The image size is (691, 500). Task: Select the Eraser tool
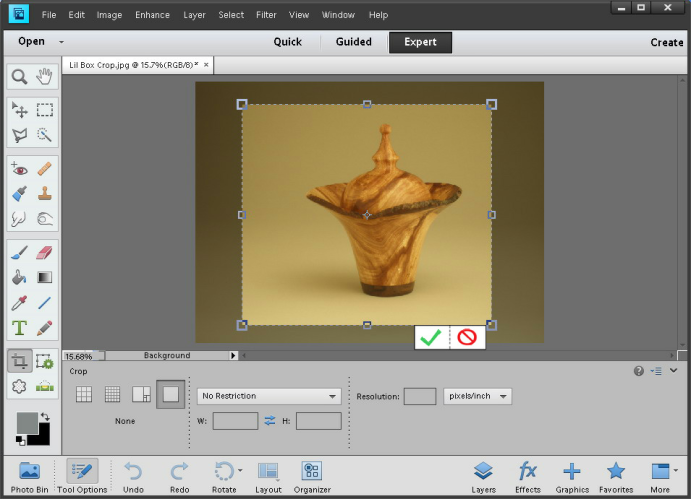pyautogui.click(x=45, y=252)
